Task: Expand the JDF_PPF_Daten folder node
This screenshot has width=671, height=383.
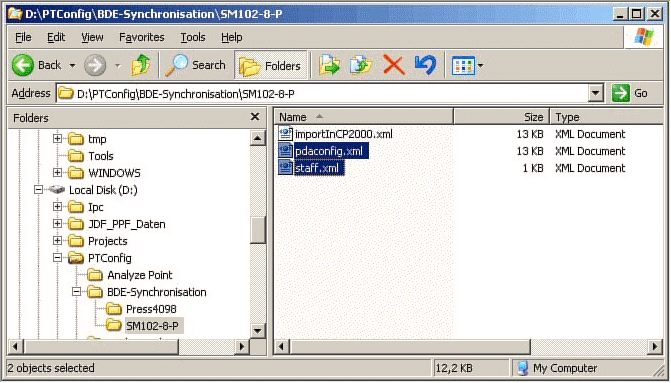Action: click(x=57, y=224)
